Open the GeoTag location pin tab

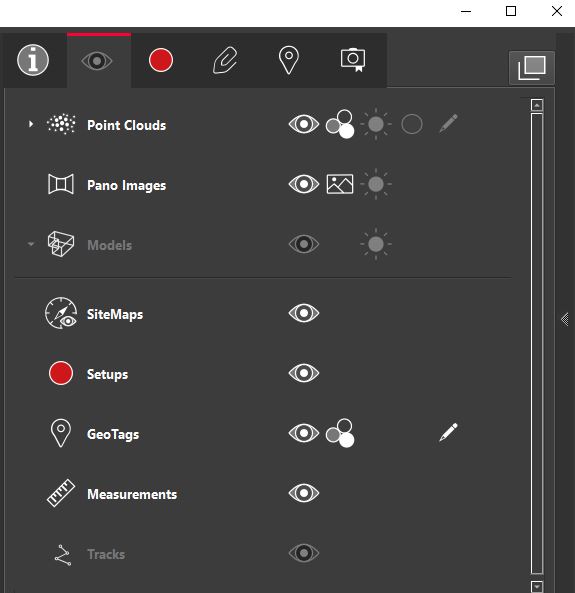(x=289, y=60)
